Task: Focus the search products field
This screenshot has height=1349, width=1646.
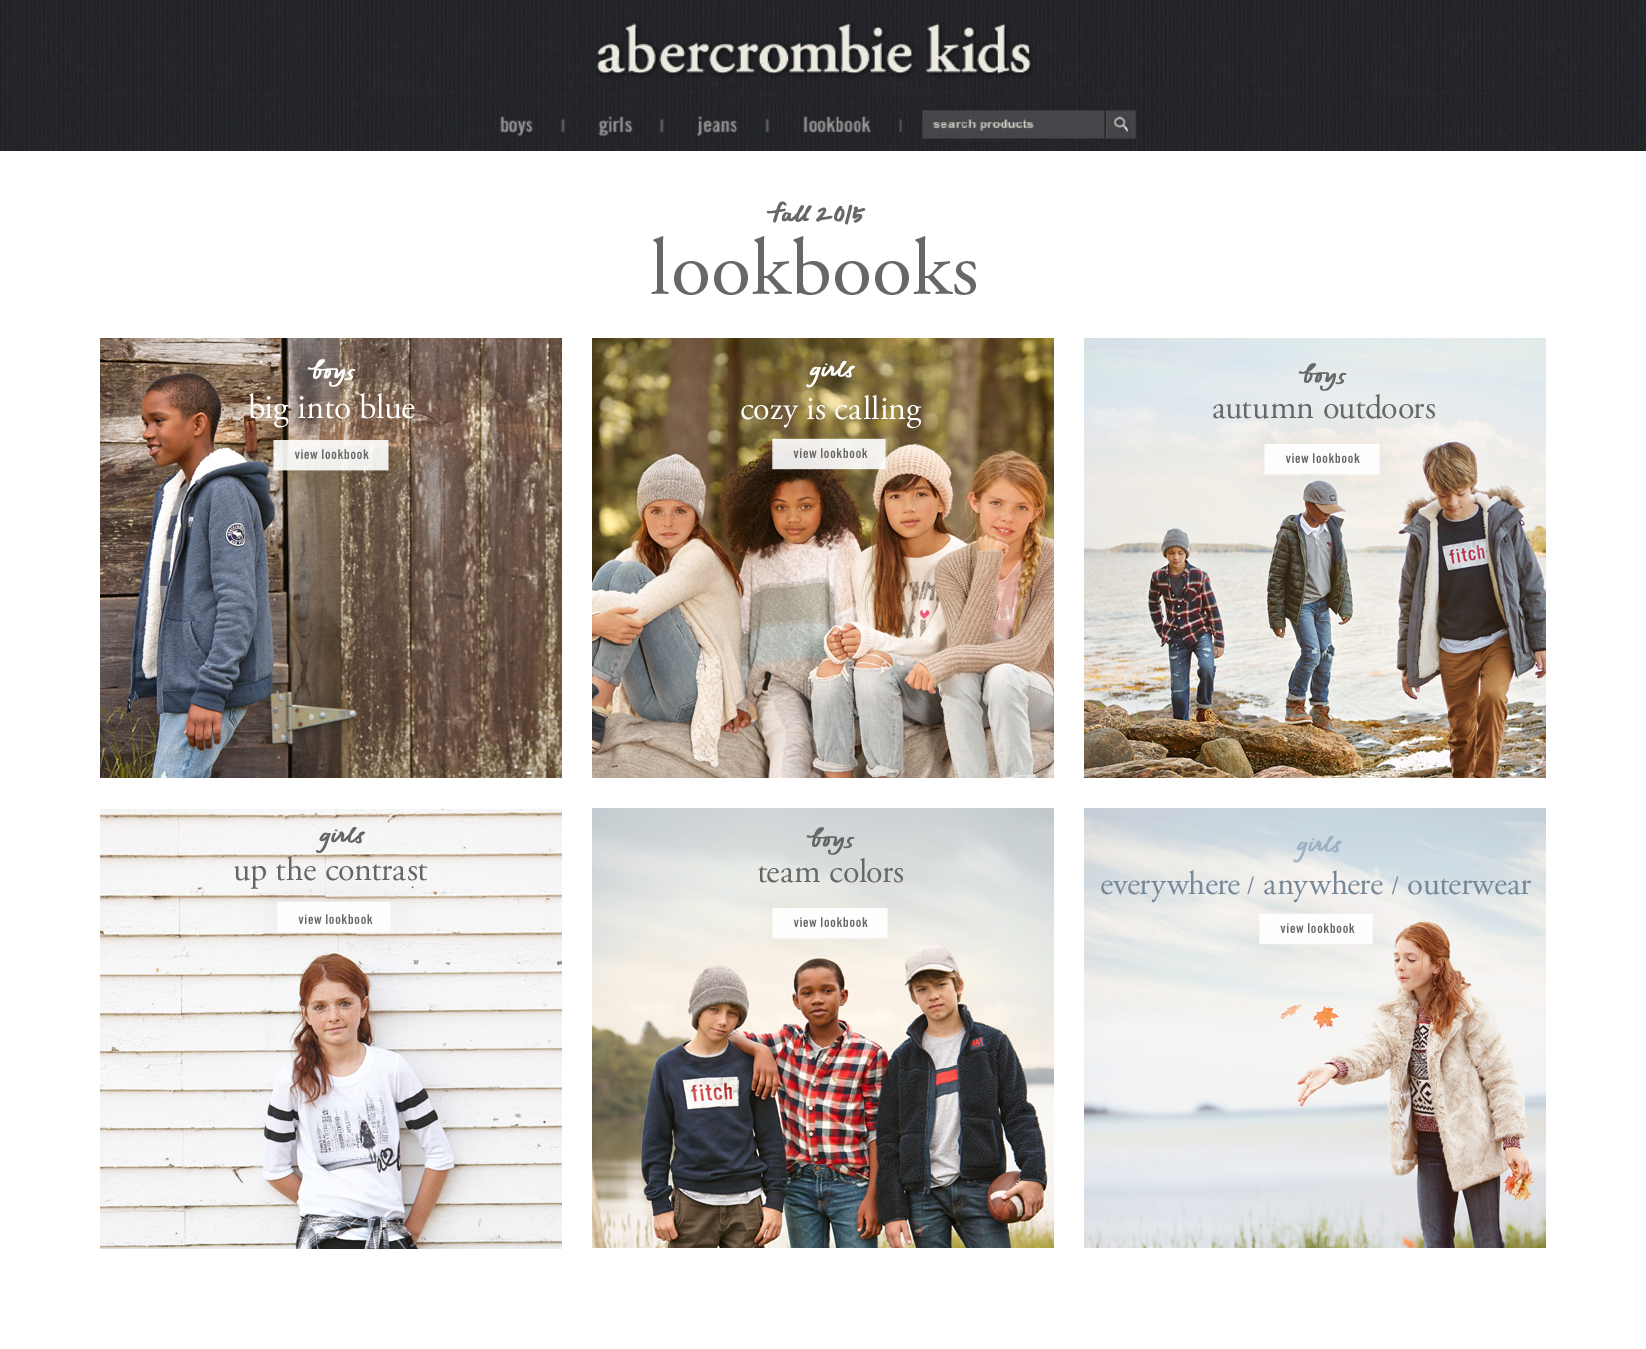Action: (1013, 124)
